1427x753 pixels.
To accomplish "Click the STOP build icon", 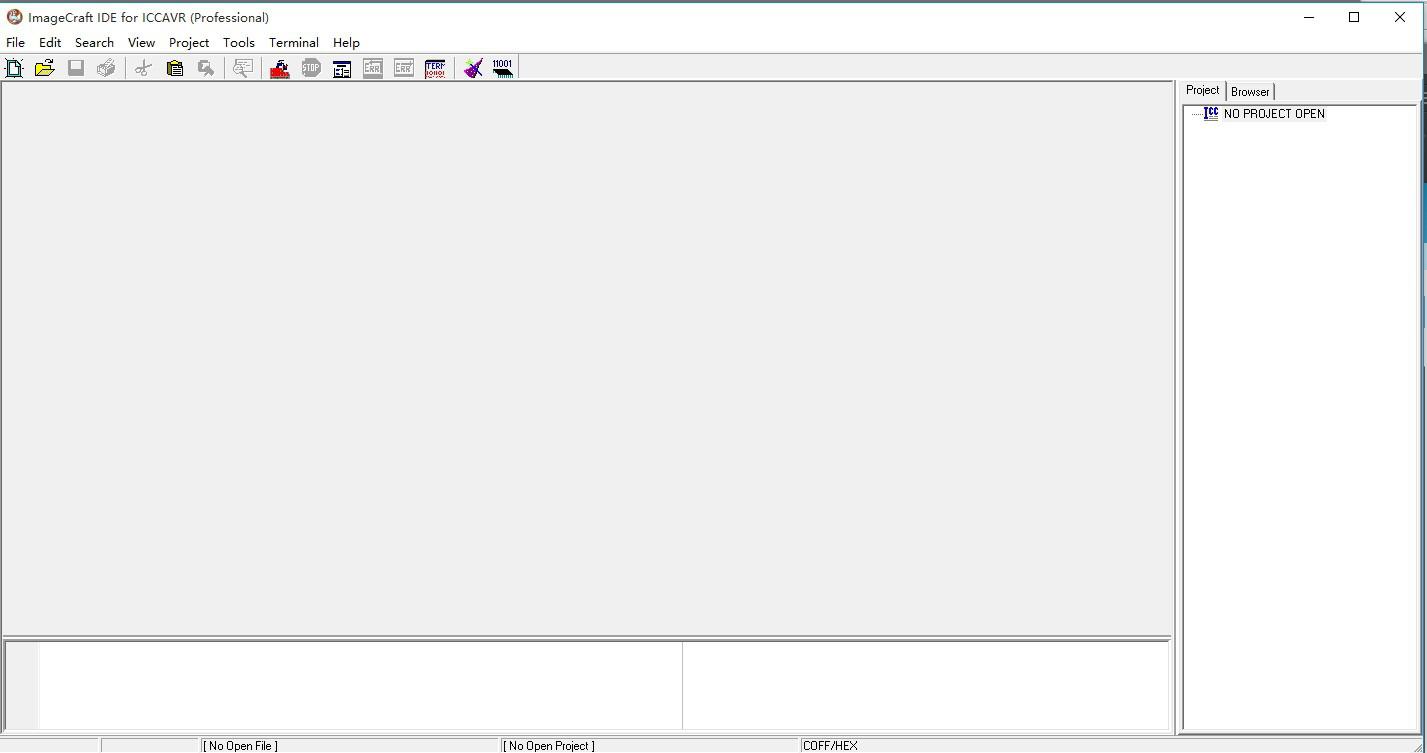I will point(311,68).
